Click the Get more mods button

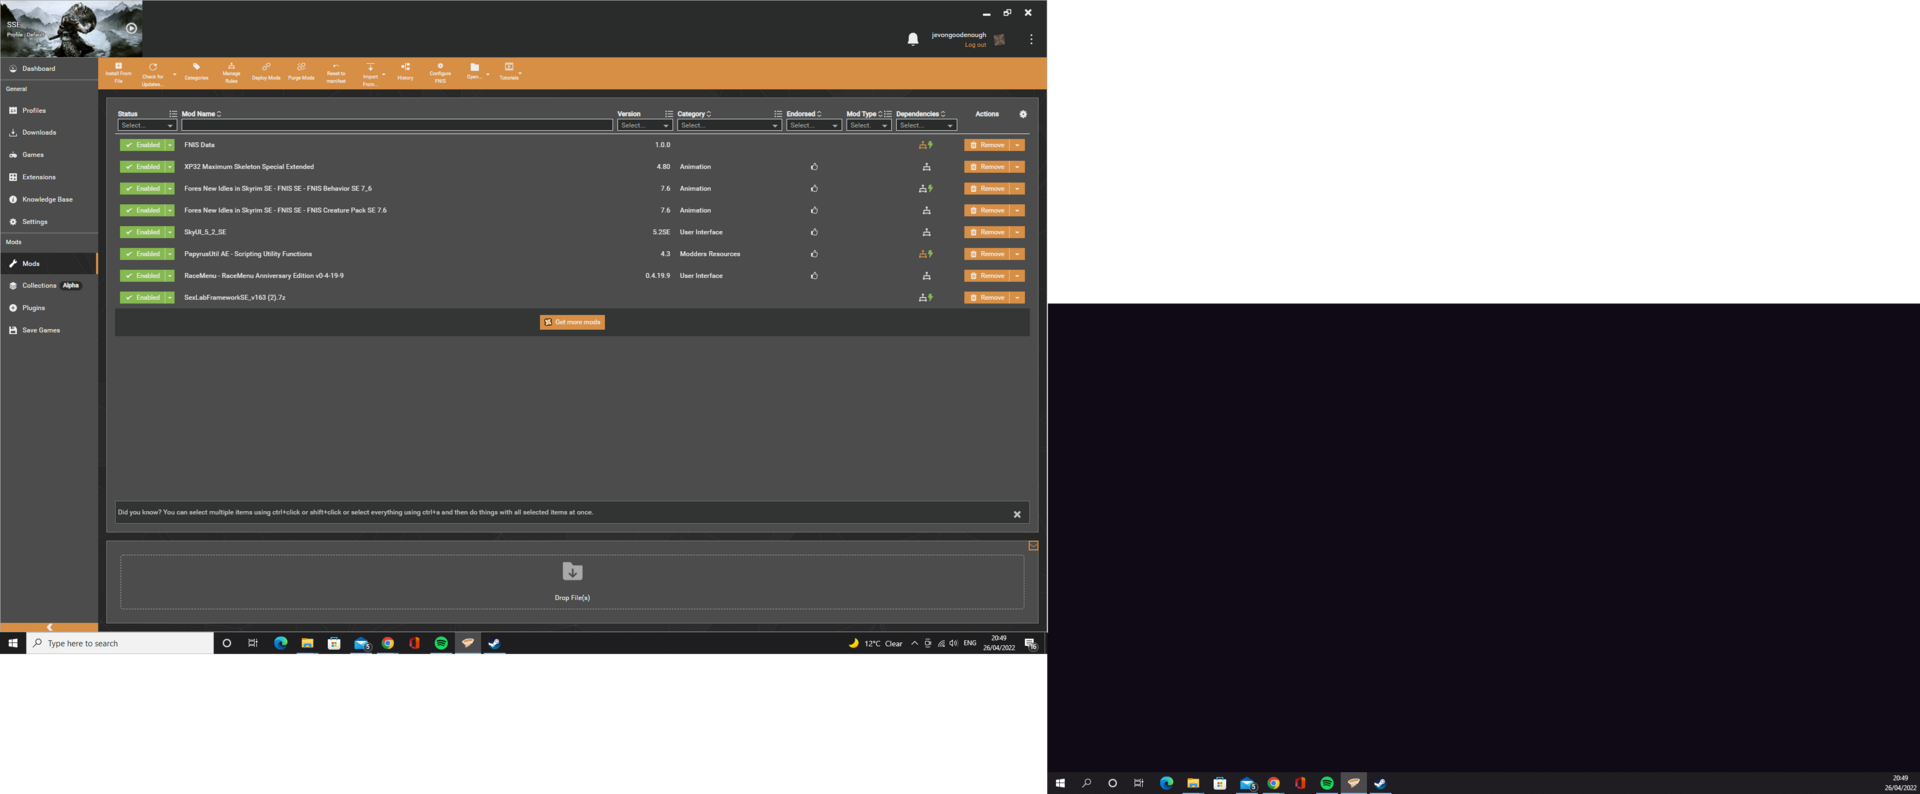(x=572, y=322)
